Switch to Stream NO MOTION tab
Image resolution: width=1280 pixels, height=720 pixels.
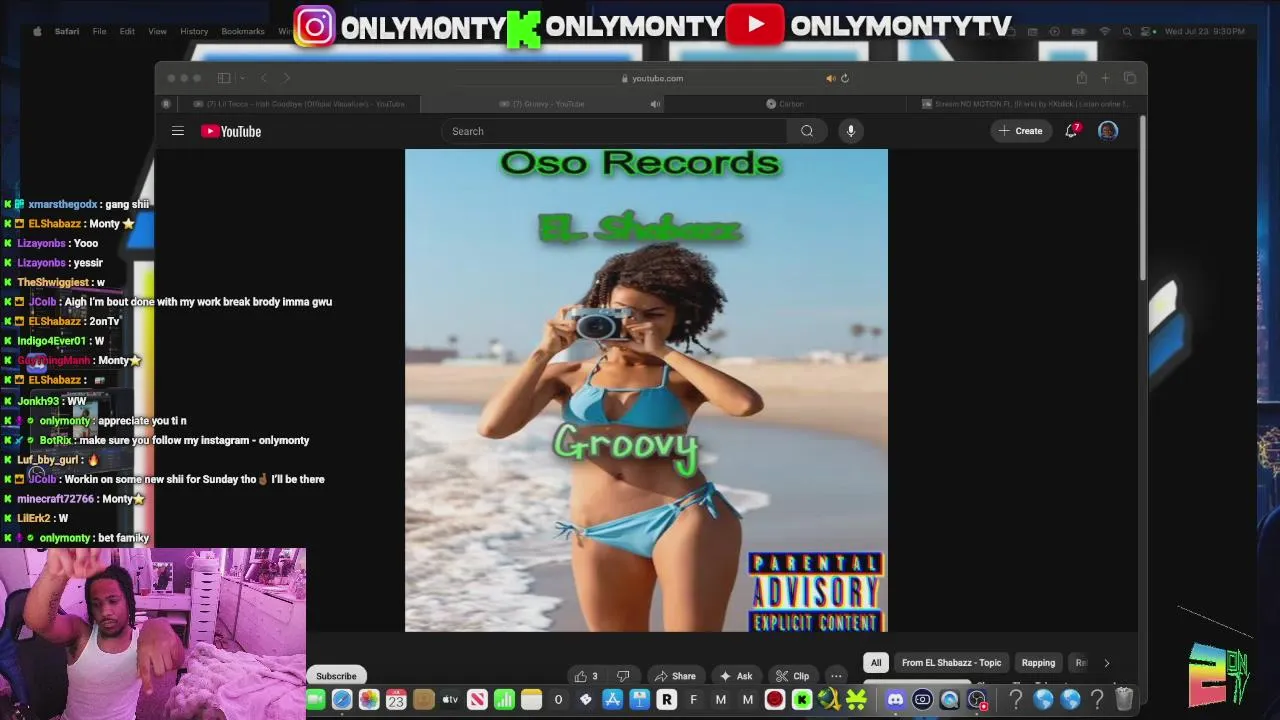click(1025, 104)
